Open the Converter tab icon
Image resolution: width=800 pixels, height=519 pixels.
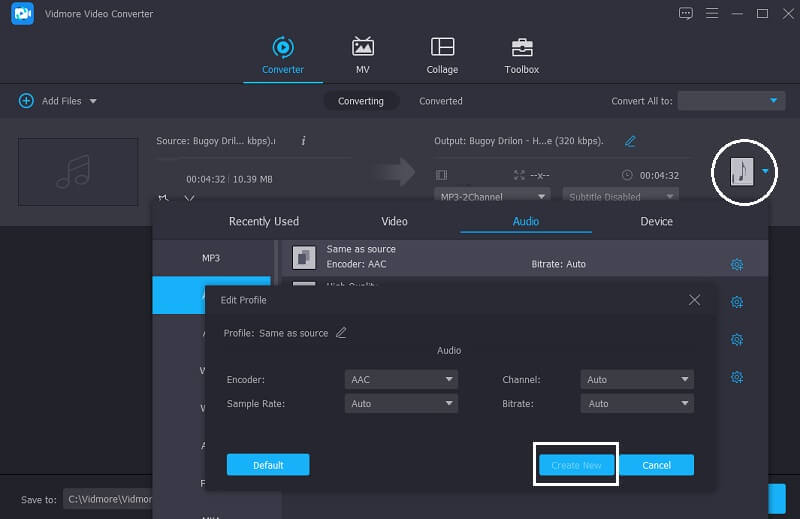[282, 48]
